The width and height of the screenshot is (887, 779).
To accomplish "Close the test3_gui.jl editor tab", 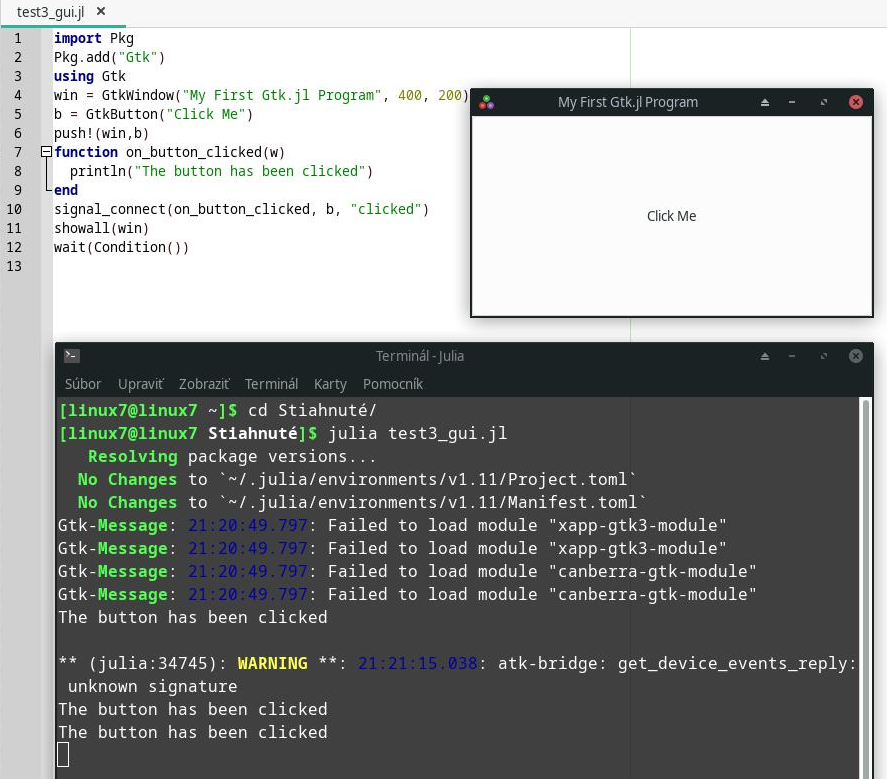I will pyautogui.click(x=101, y=11).
